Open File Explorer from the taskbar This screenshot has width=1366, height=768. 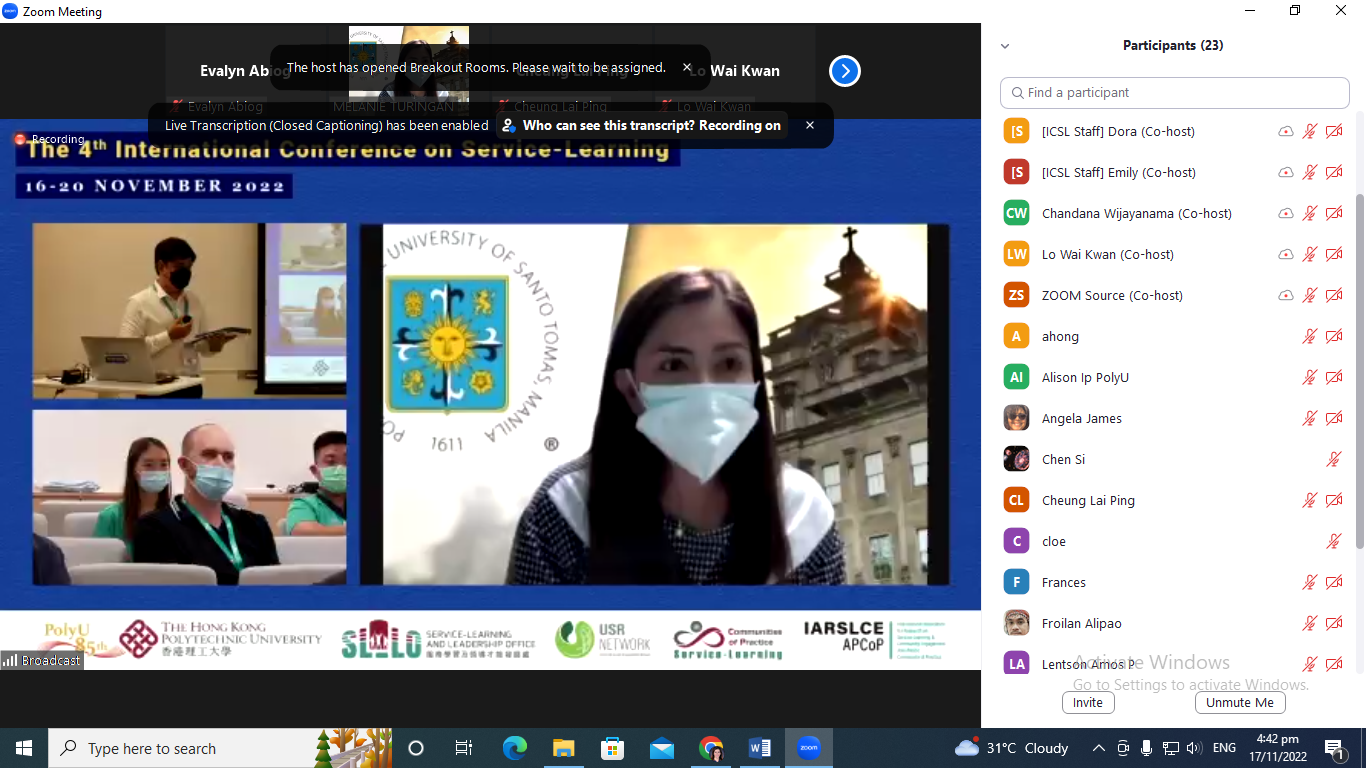pos(563,748)
